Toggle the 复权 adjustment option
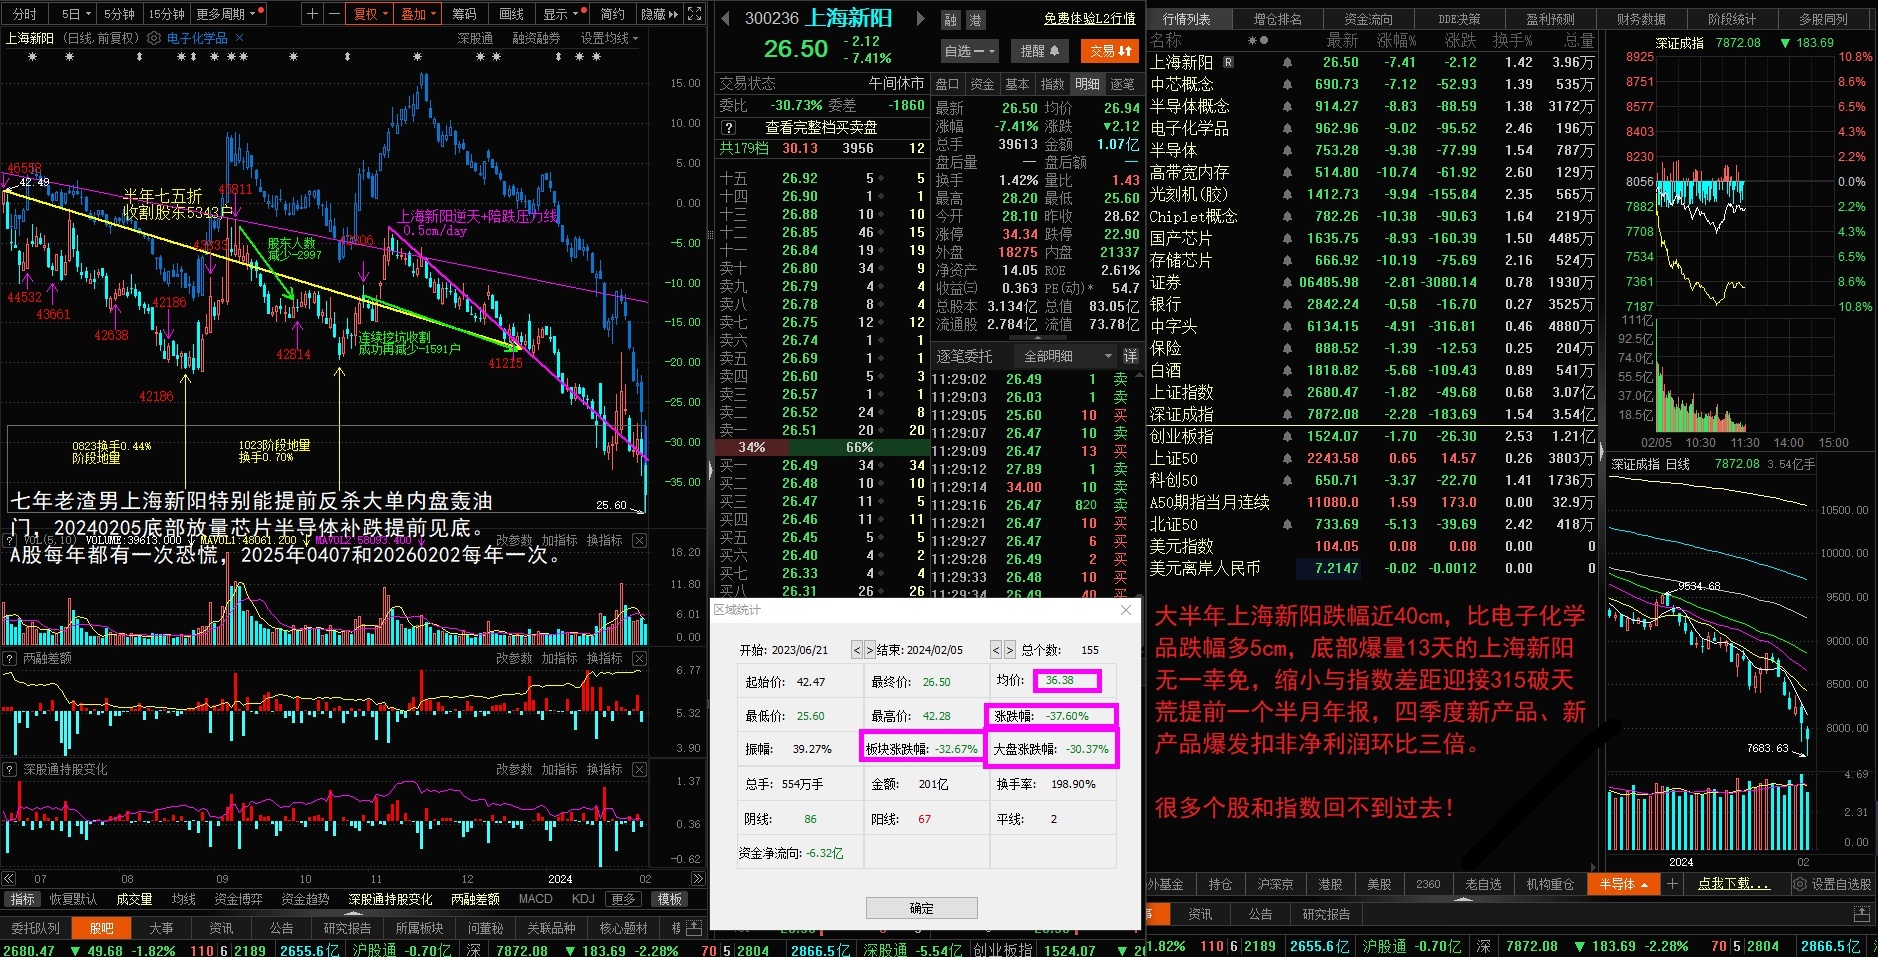Viewport: 1878px width, 957px height. point(371,14)
